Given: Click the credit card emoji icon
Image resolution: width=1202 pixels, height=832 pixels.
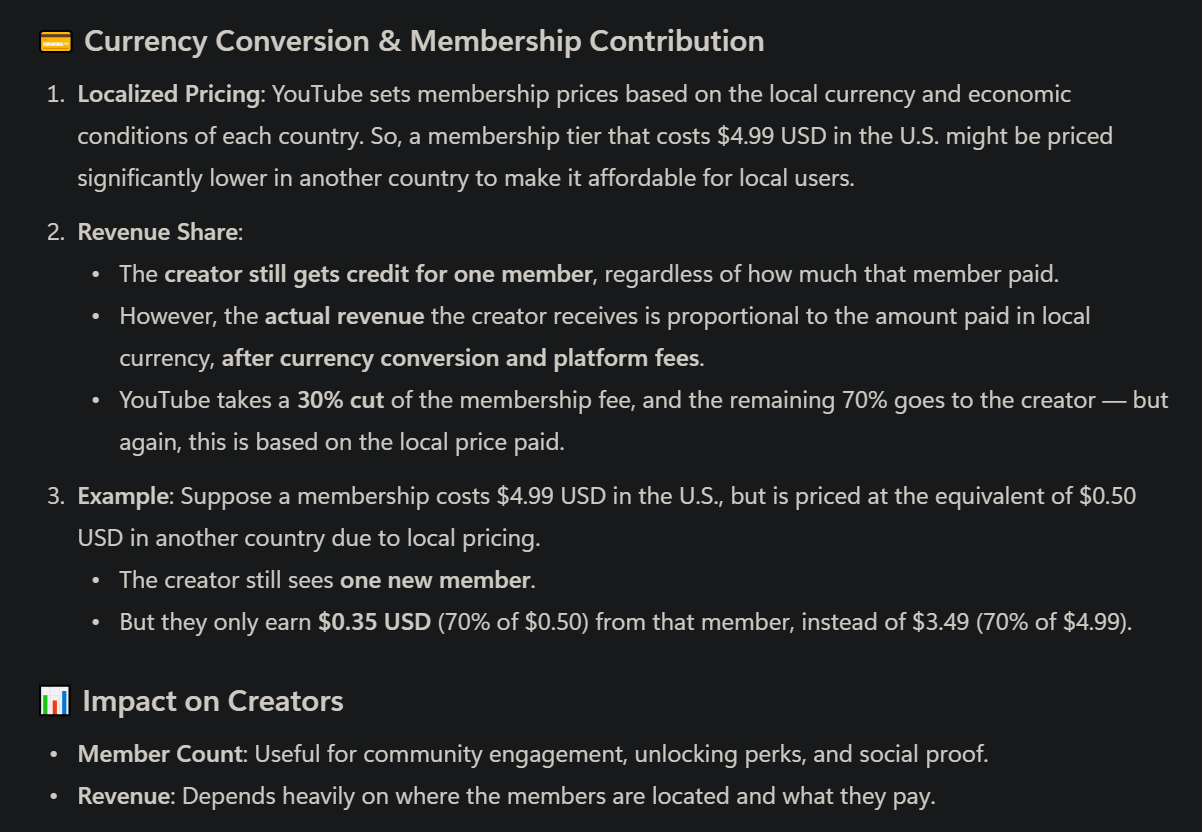Looking at the screenshot, I should [54, 42].
